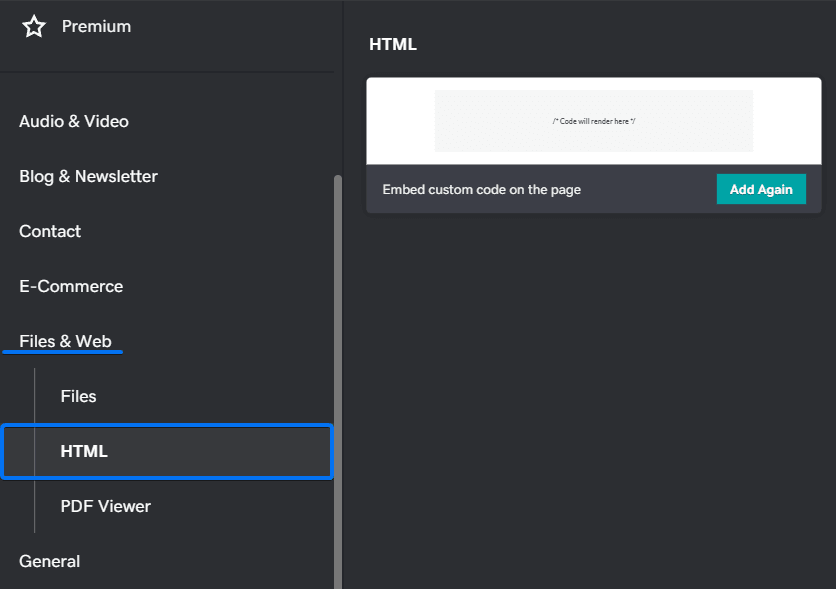Click the 'Embed custom code on the page' text
This screenshot has height=589, width=836.
click(481, 190)
